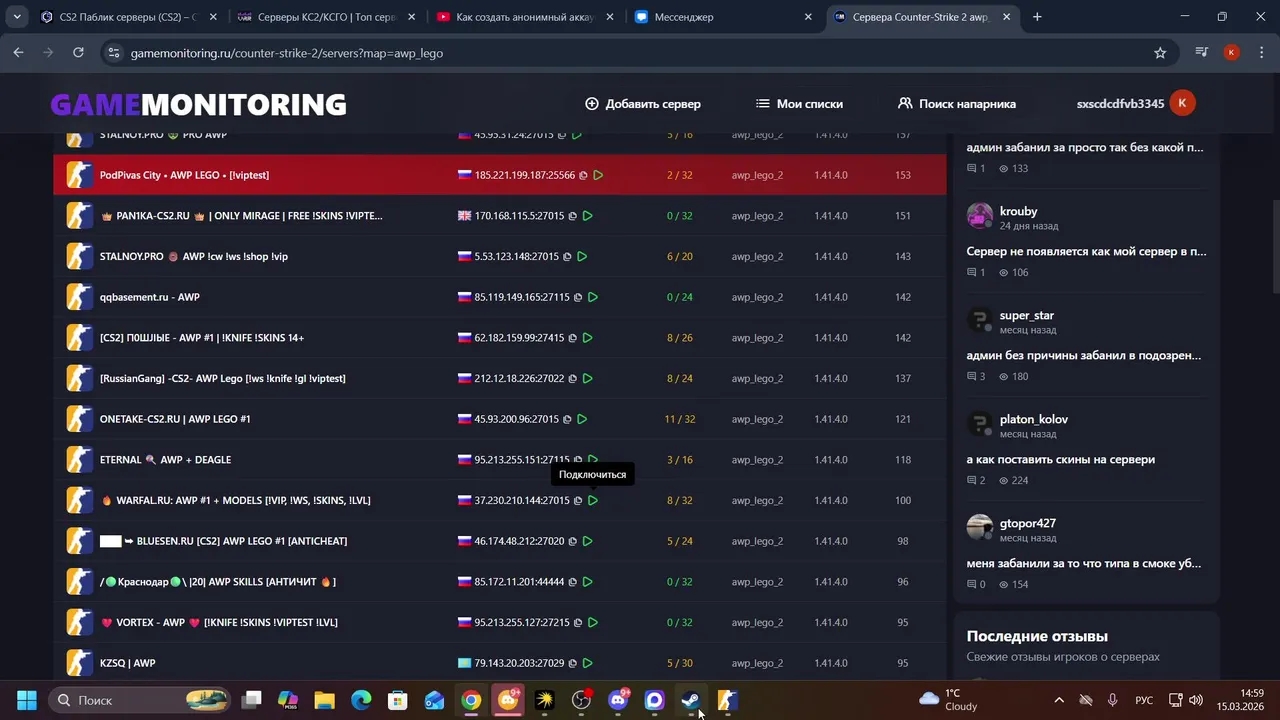
Task: Connect to the VORTEX - AWP server
Action: click(x=593, y=622)
